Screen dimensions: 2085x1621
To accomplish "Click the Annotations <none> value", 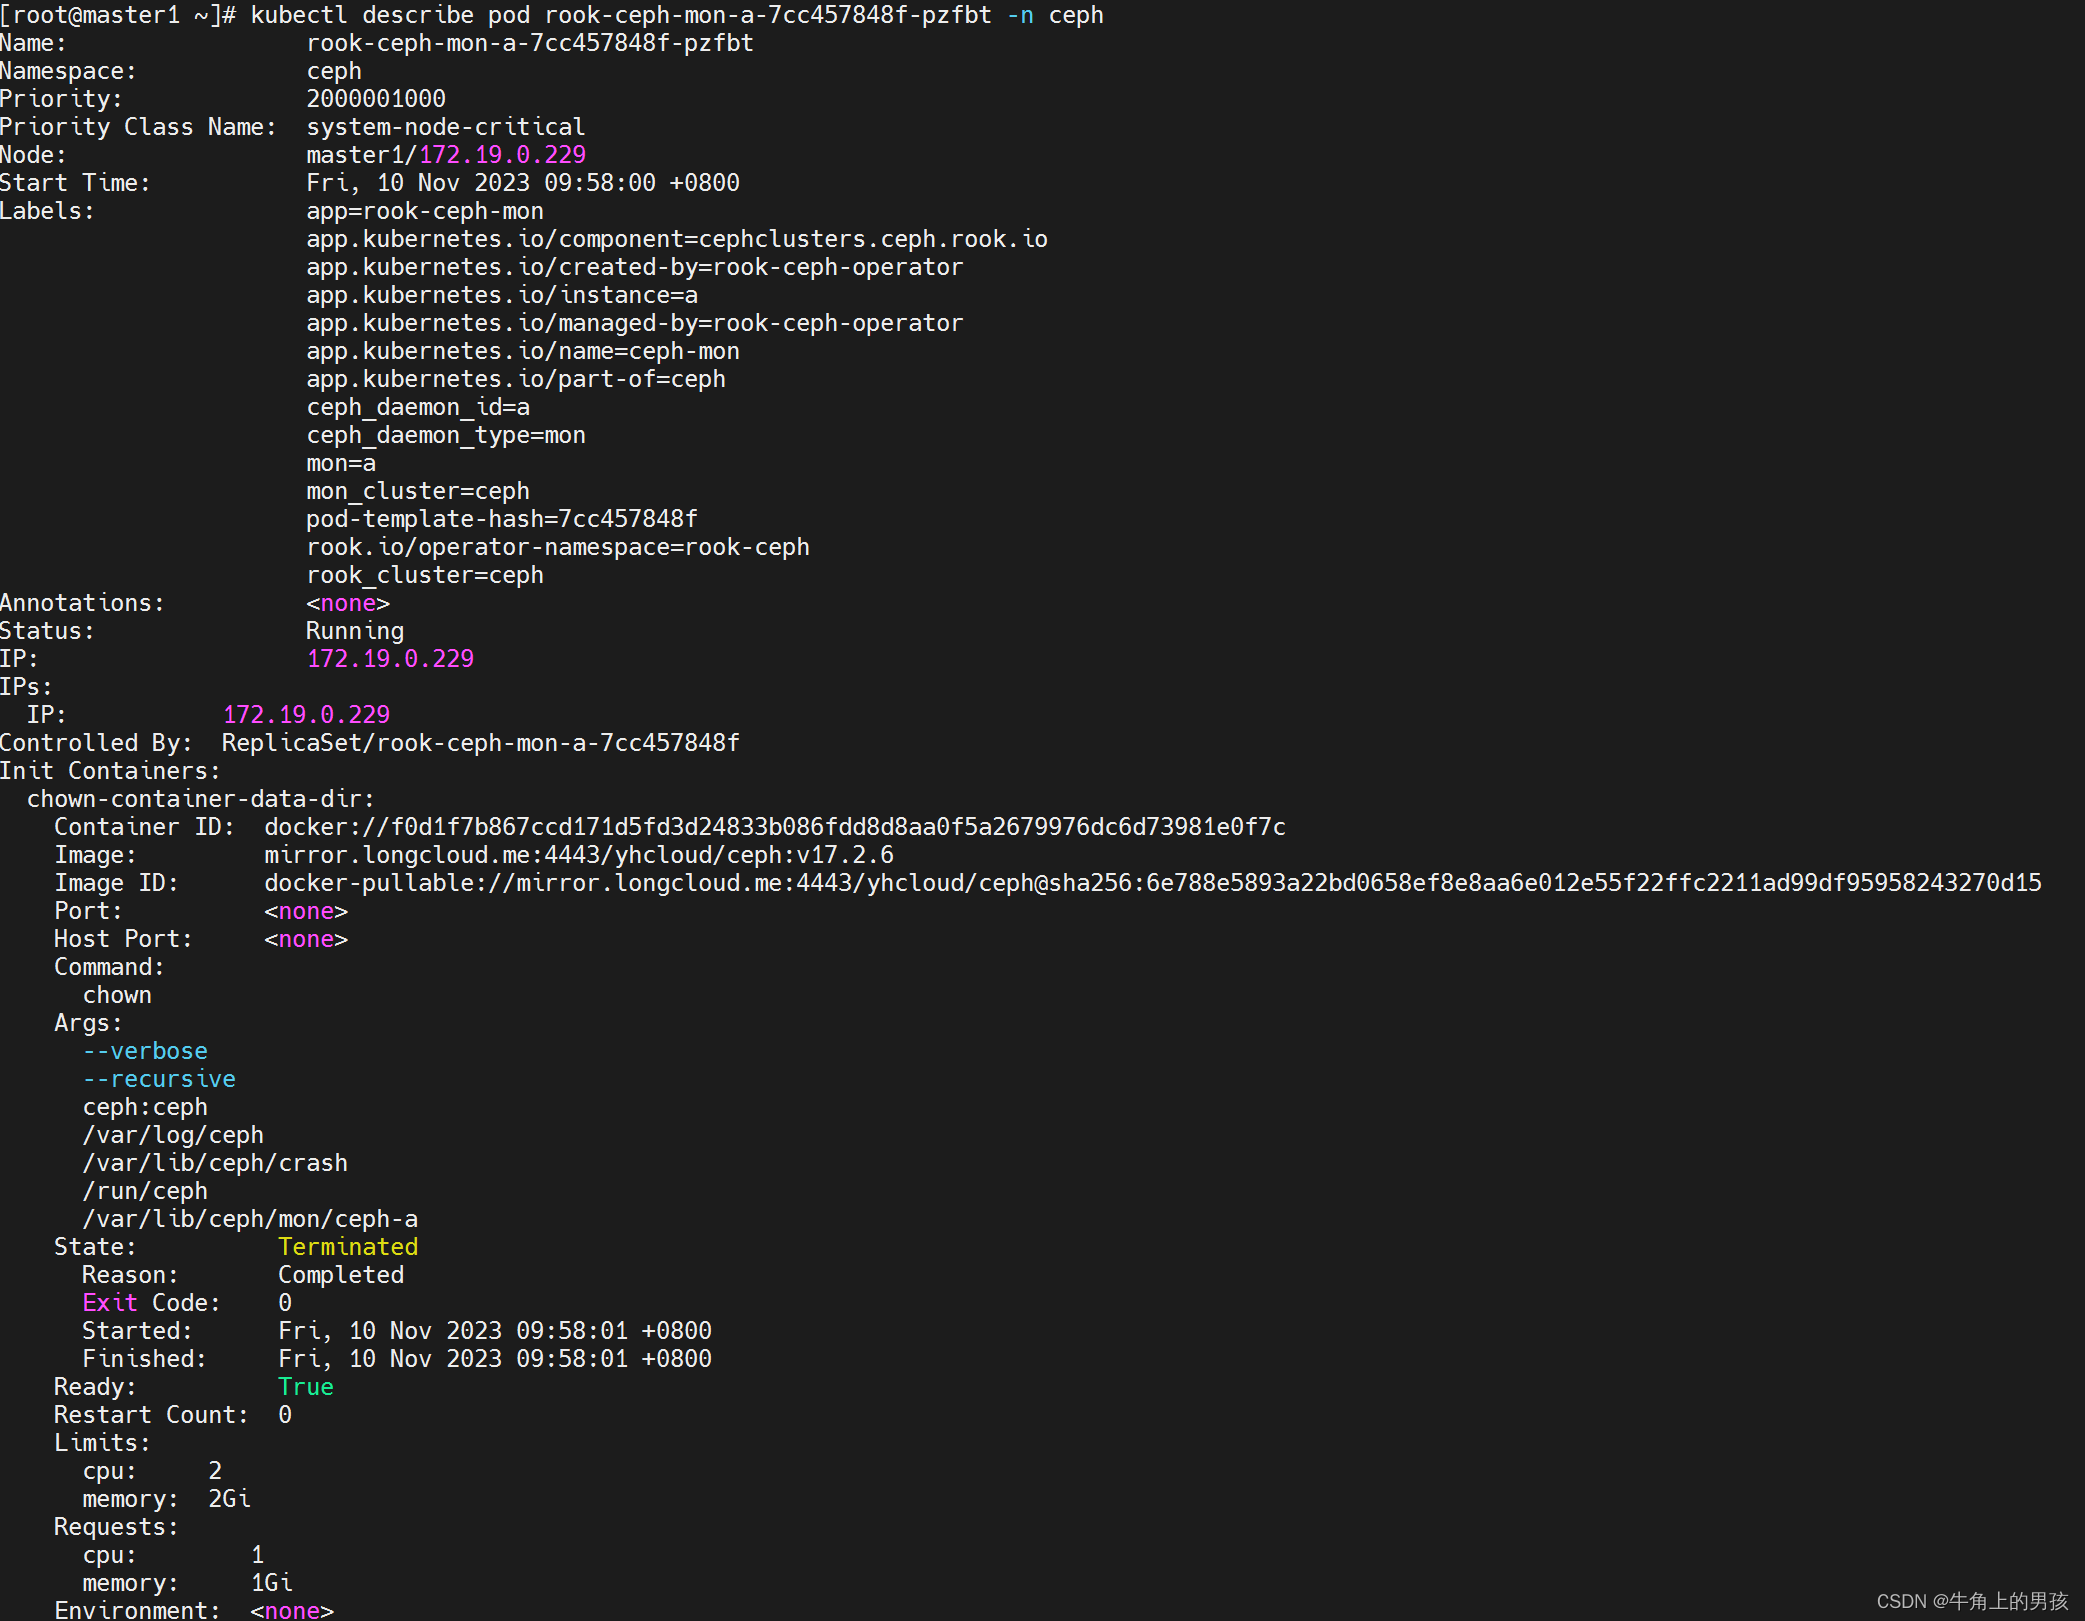I will [348, 603].
